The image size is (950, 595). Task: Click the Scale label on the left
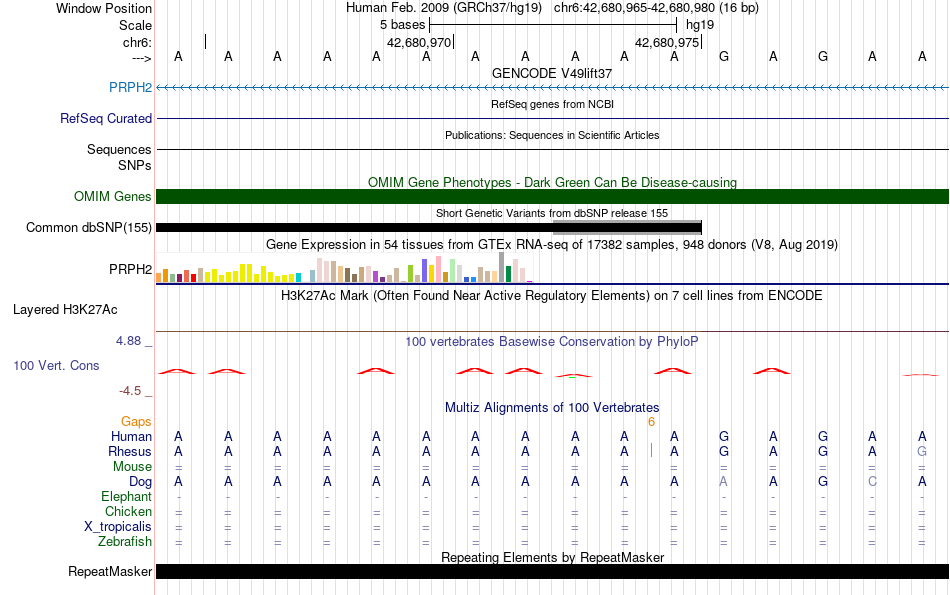click(x=135, y=25)
